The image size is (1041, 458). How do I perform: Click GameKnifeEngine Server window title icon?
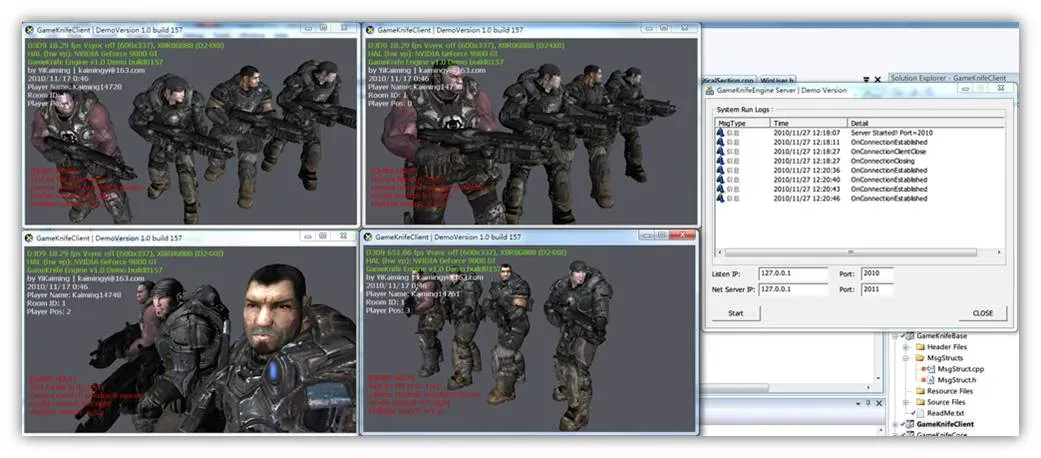click(710, 90)
